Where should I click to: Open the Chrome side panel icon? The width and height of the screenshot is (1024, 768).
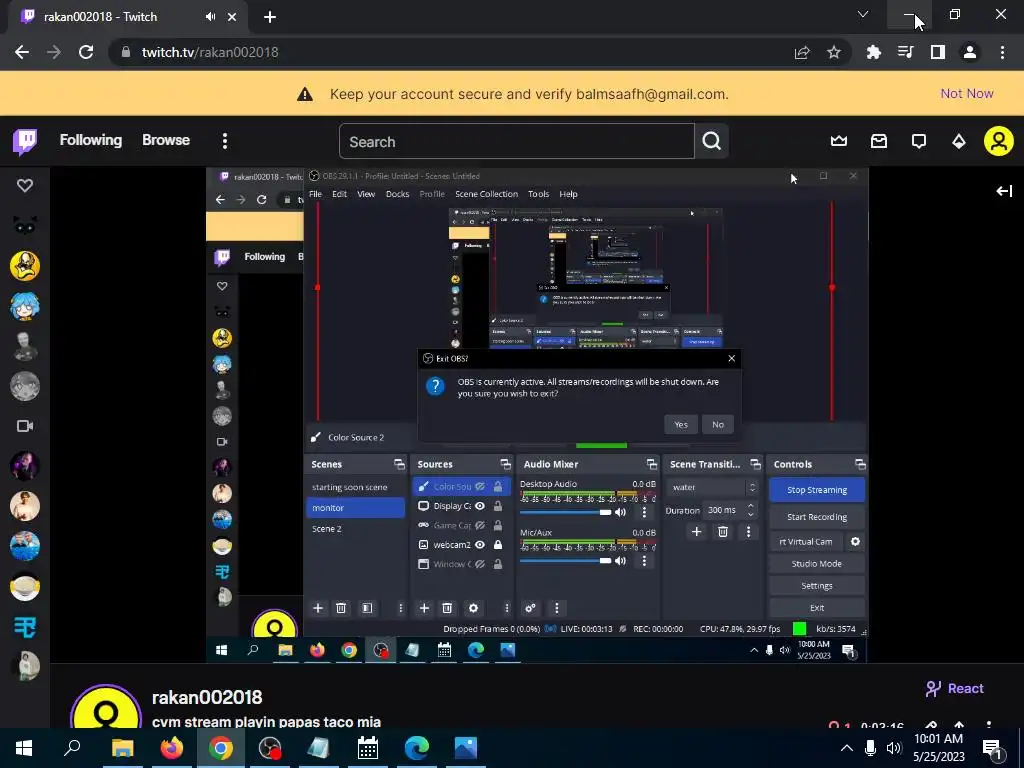(938, 52)
